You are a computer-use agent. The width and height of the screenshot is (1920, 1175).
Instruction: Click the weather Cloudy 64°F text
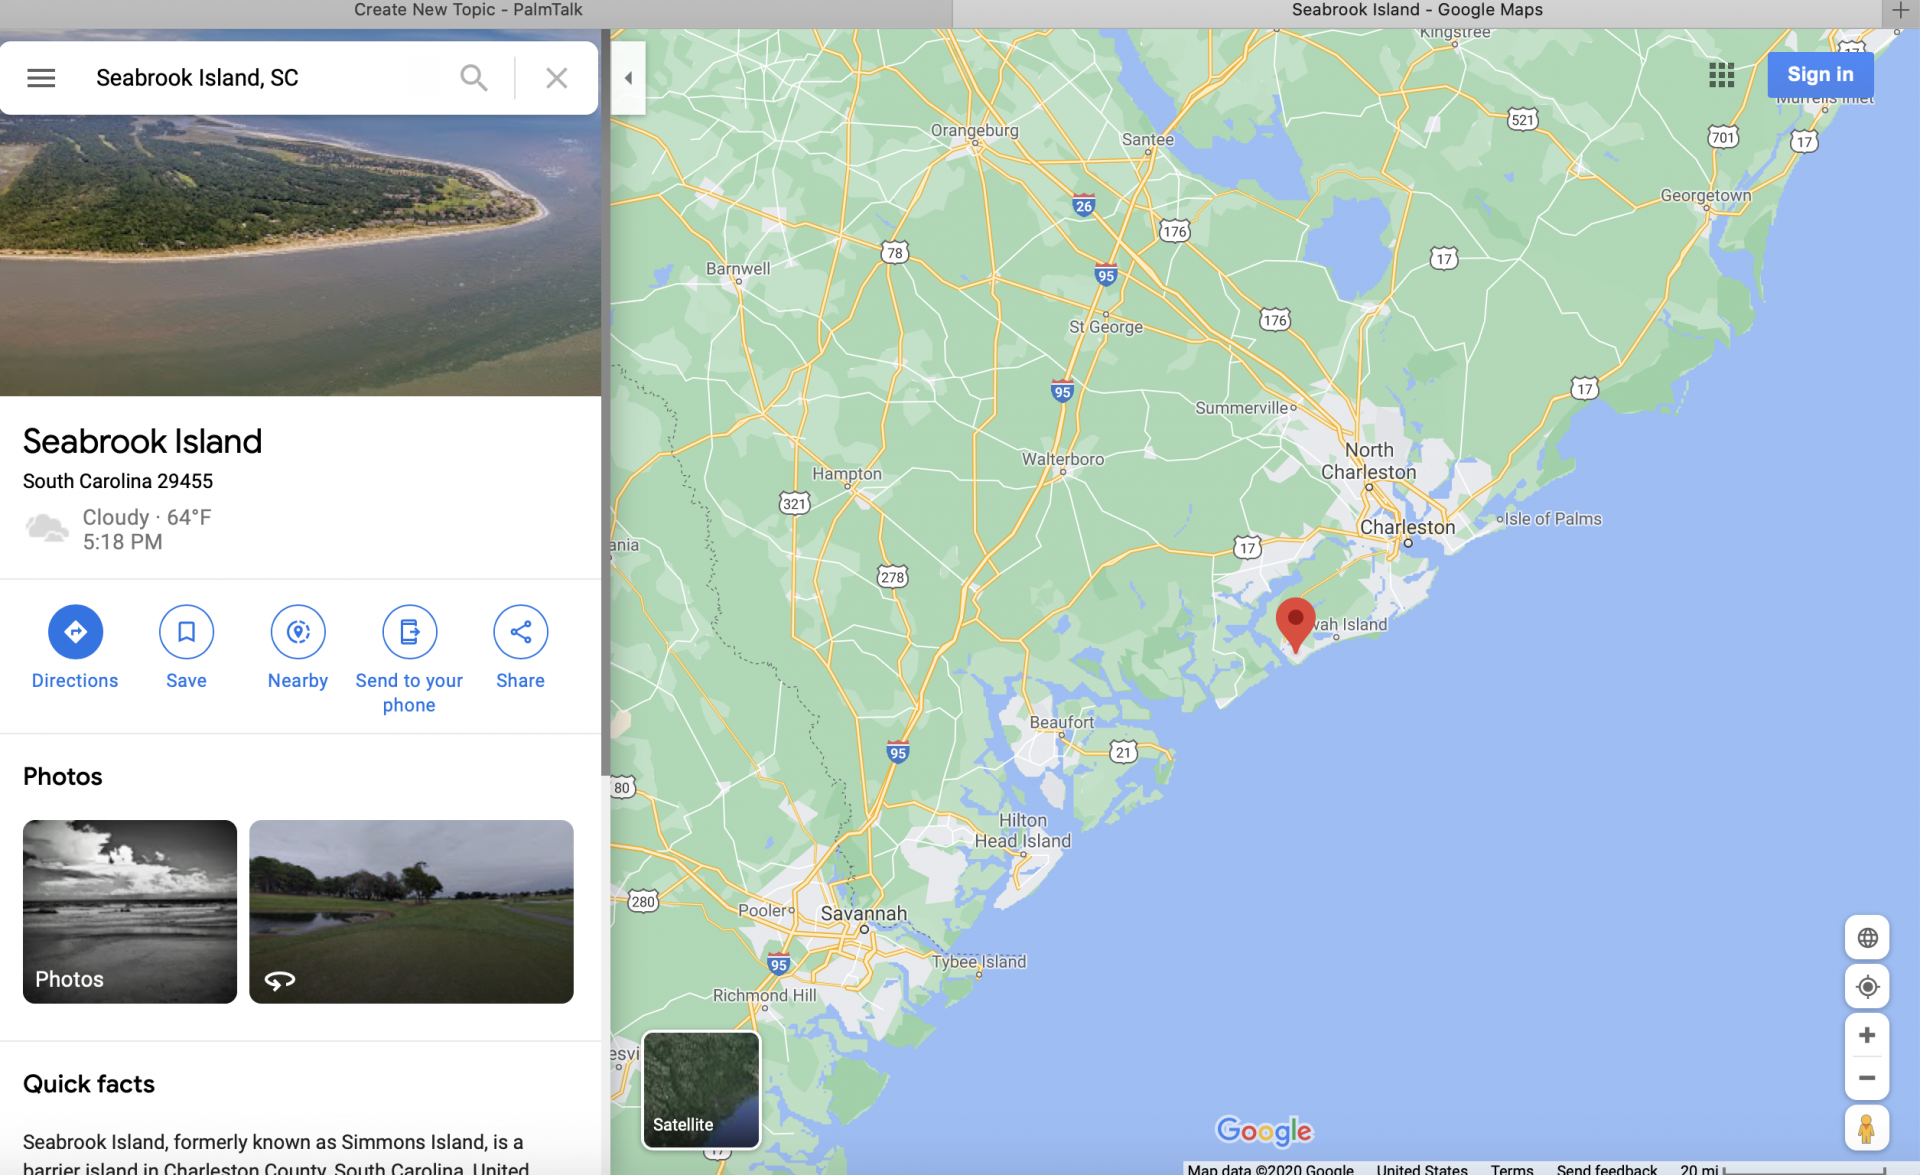click(x=147, y=517)
